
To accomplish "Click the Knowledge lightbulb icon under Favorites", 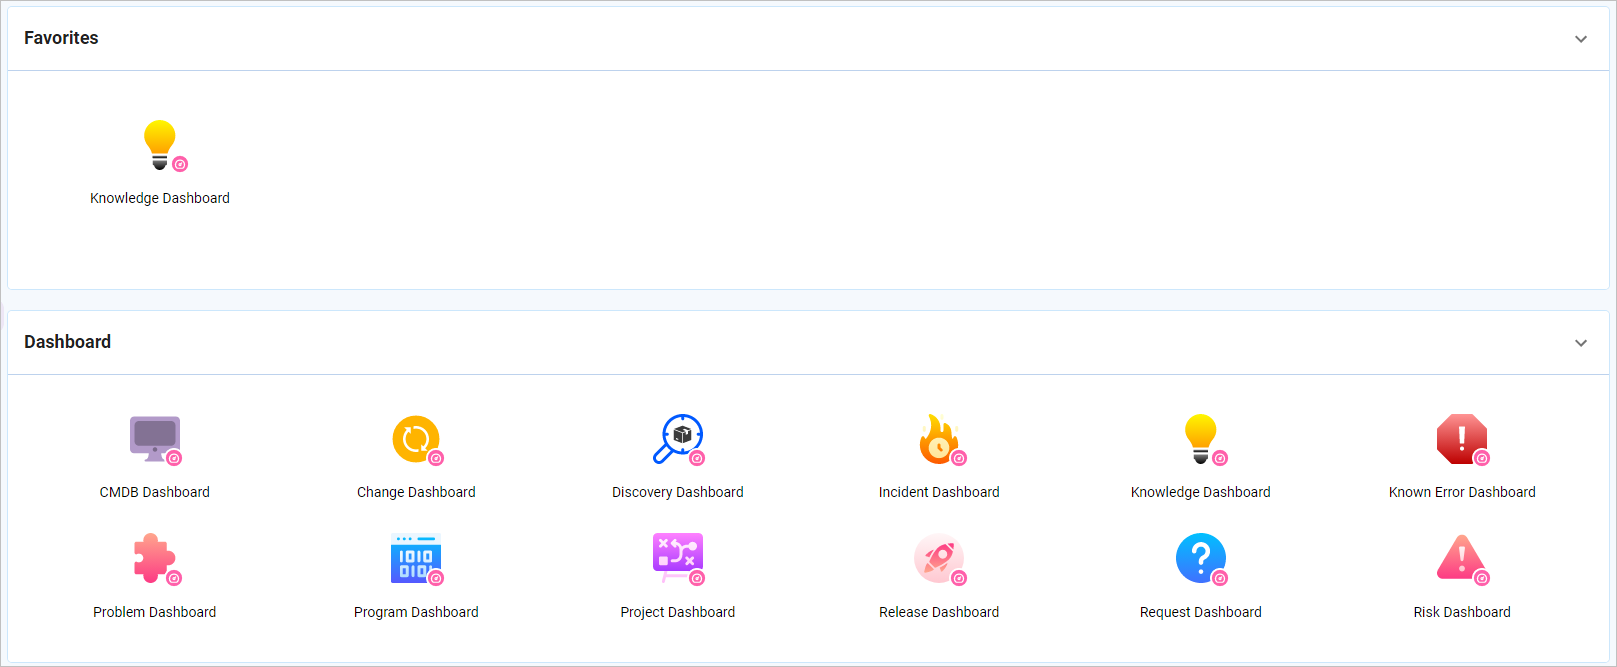I will pos(160,145).
